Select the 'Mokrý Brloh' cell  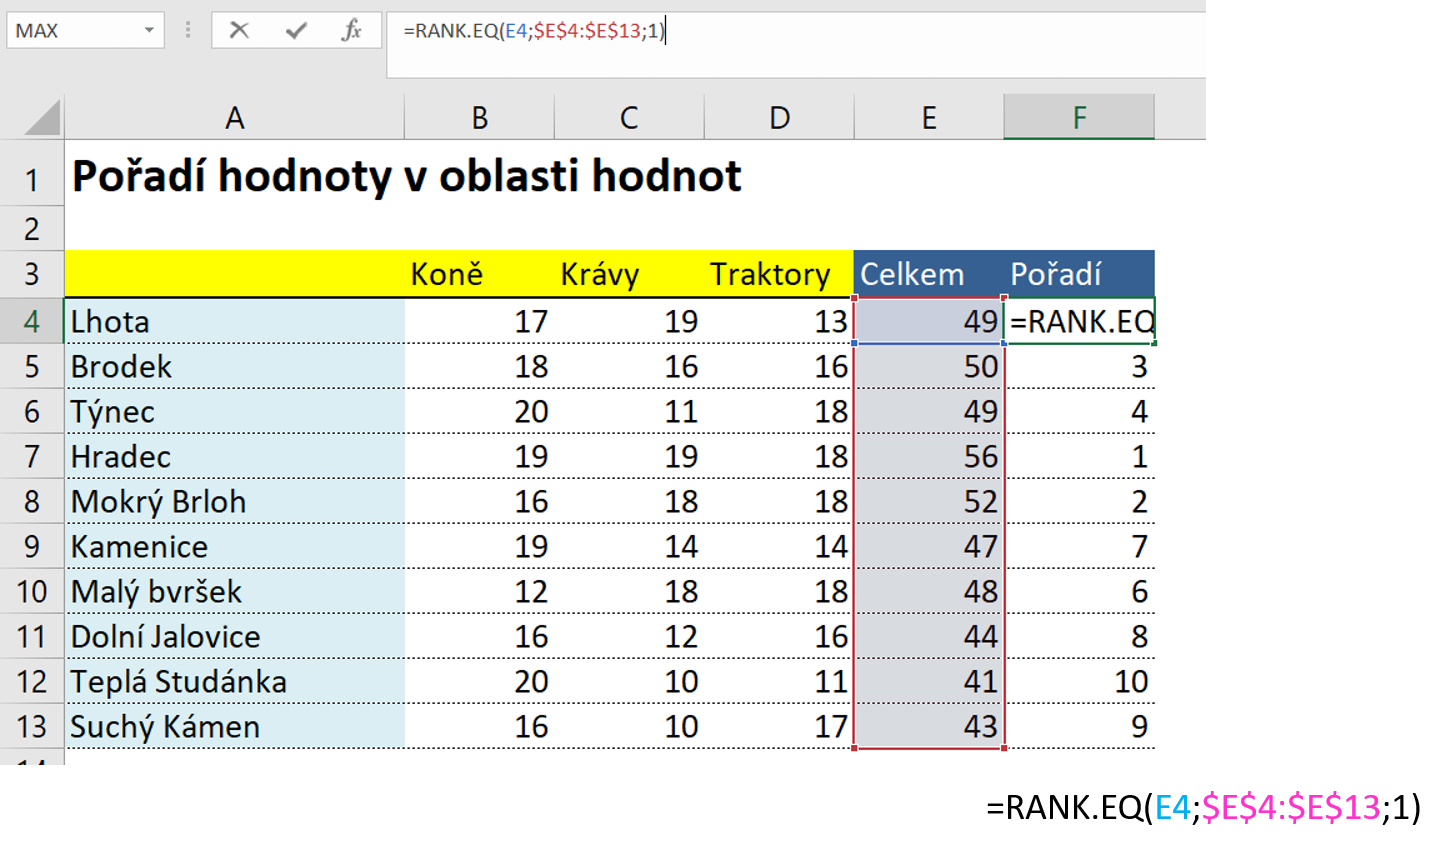point(234,501)
